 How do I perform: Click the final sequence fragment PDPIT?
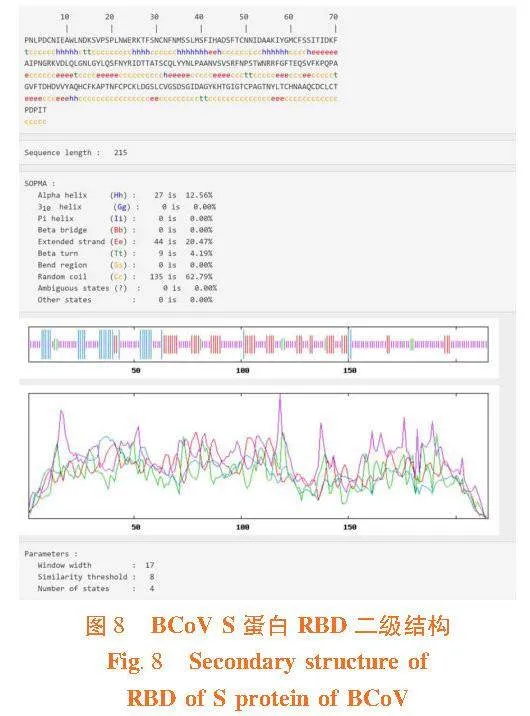tap(35, 110)
